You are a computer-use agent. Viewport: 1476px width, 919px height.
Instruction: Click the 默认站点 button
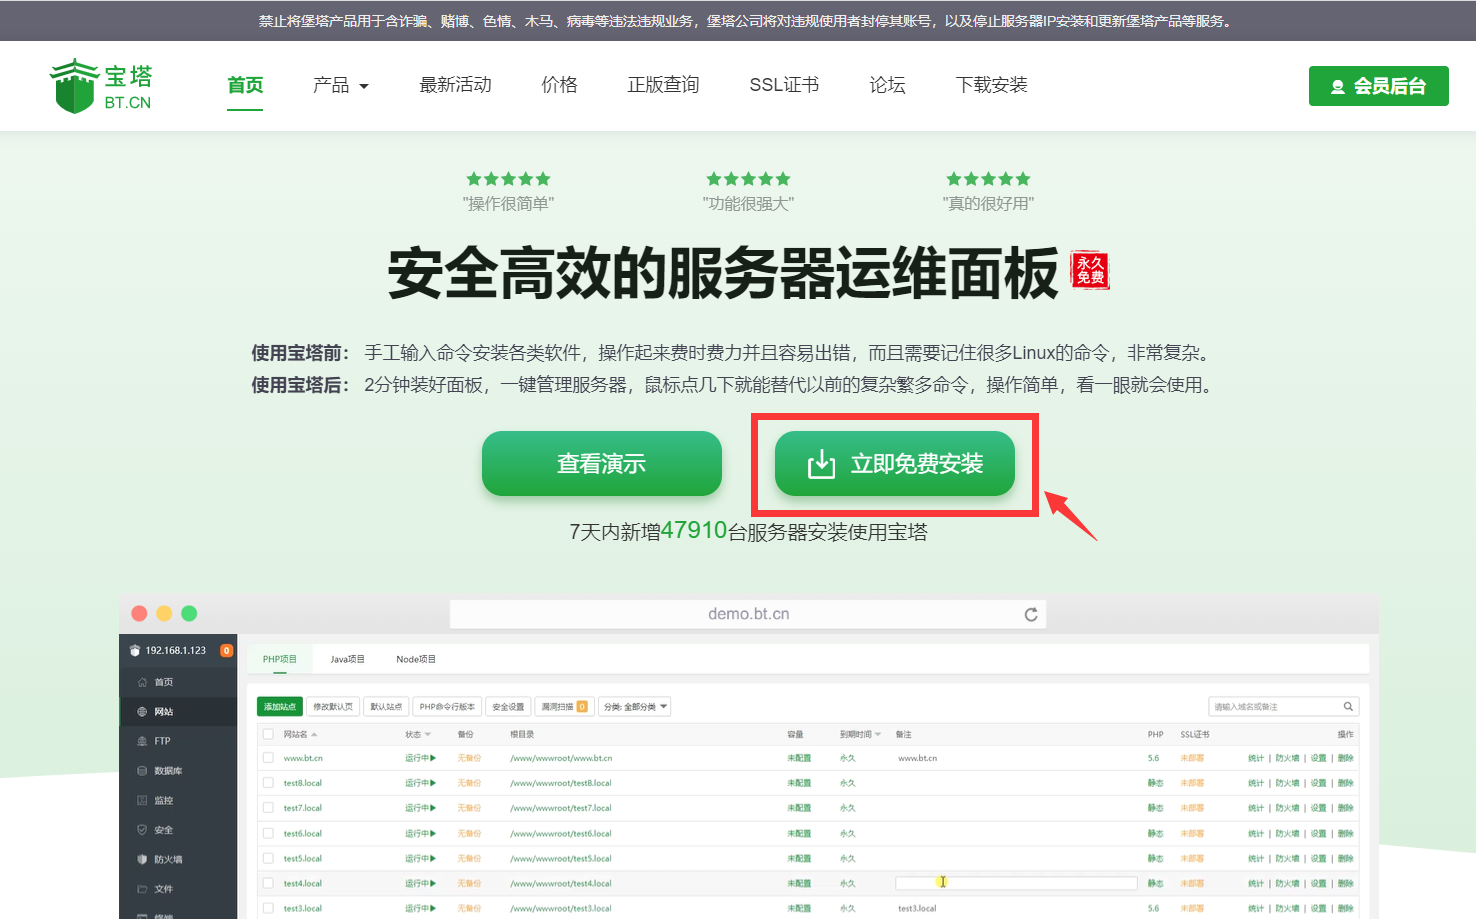click(386, 707)
